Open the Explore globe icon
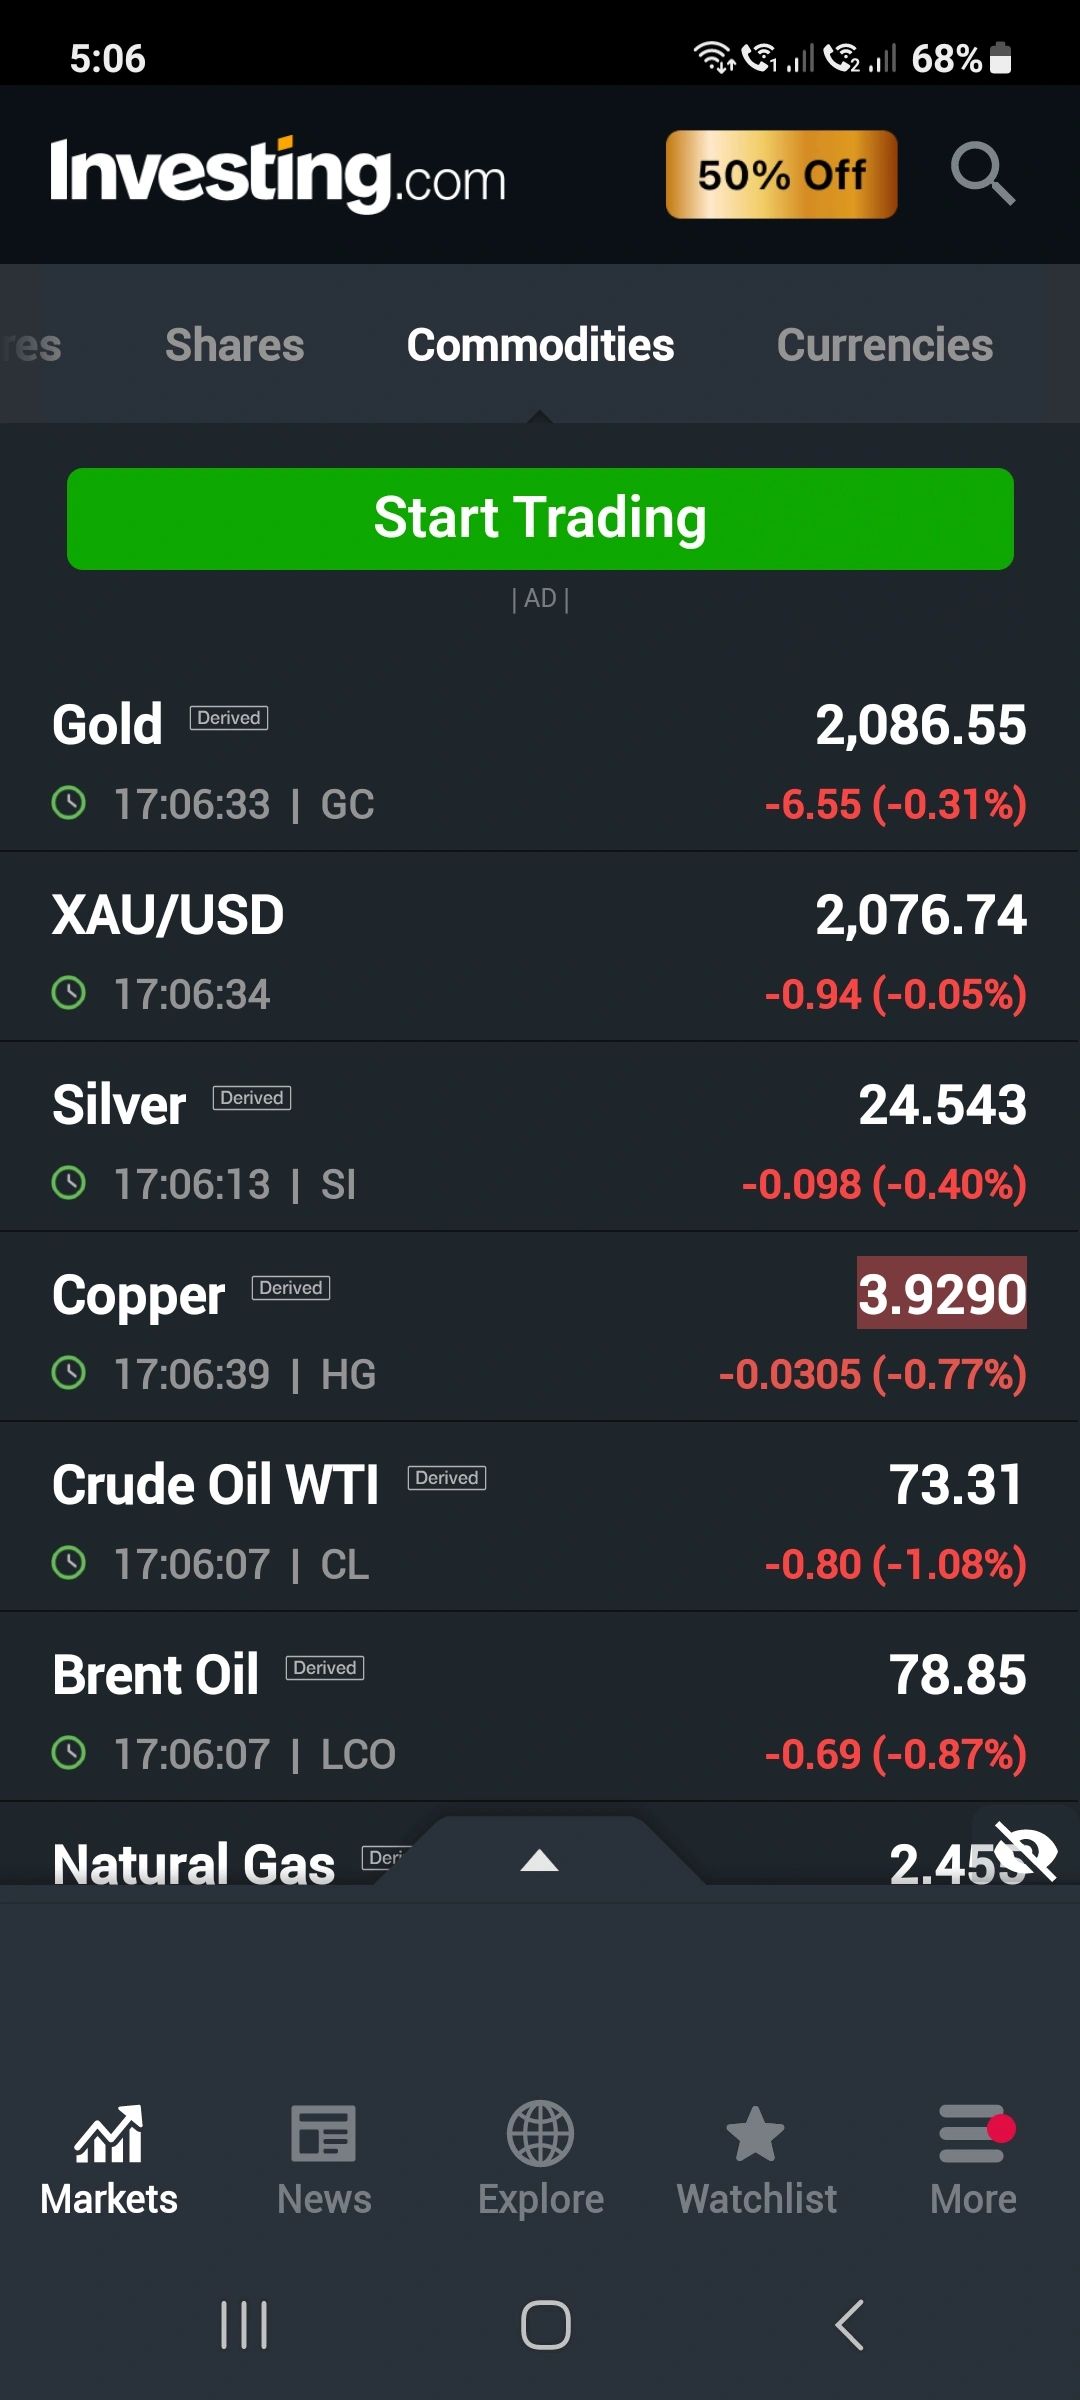This screenshot has height=2400, width=1080. (x=540, y=2133)
